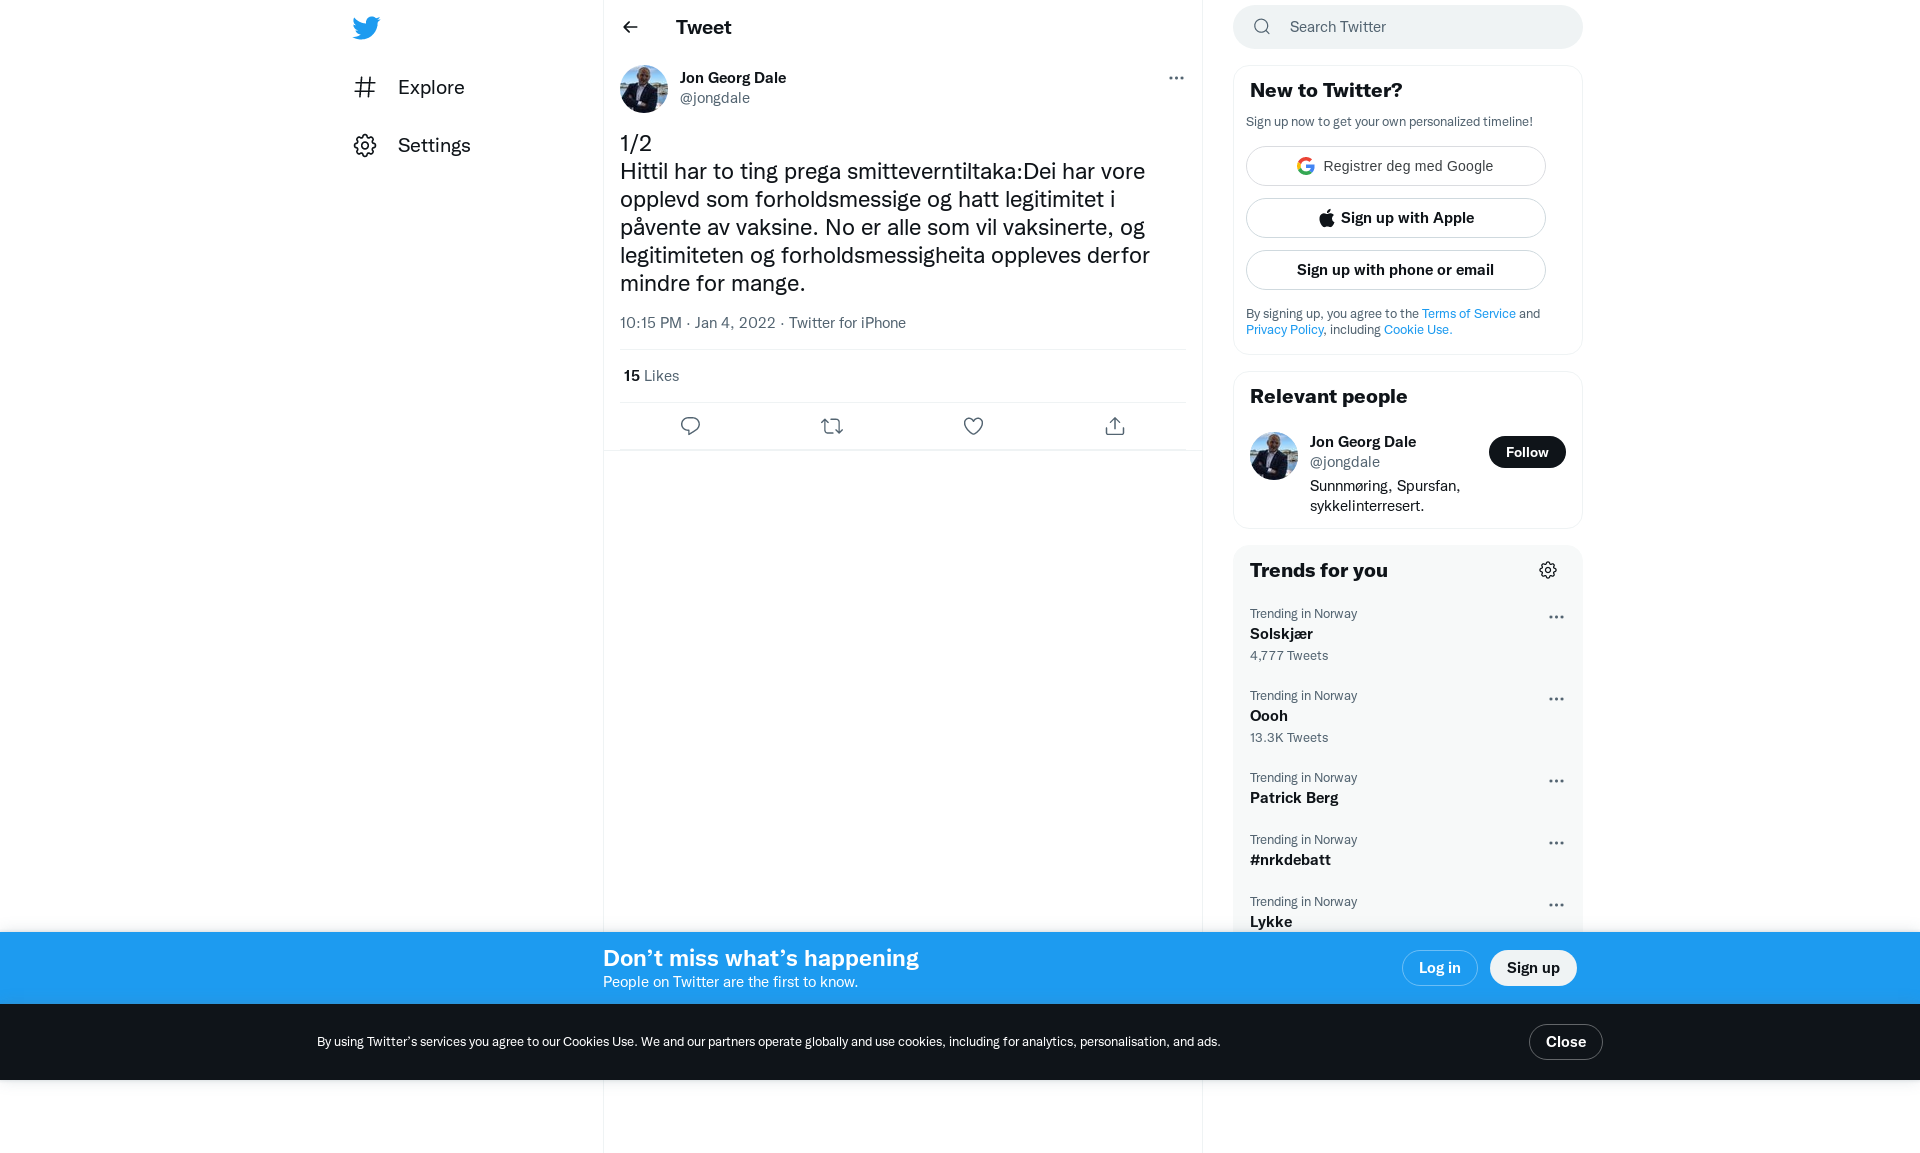Expand more options for the Patrick Berg trend
Screen dimensions: 1920x1153
[1556, 781]
